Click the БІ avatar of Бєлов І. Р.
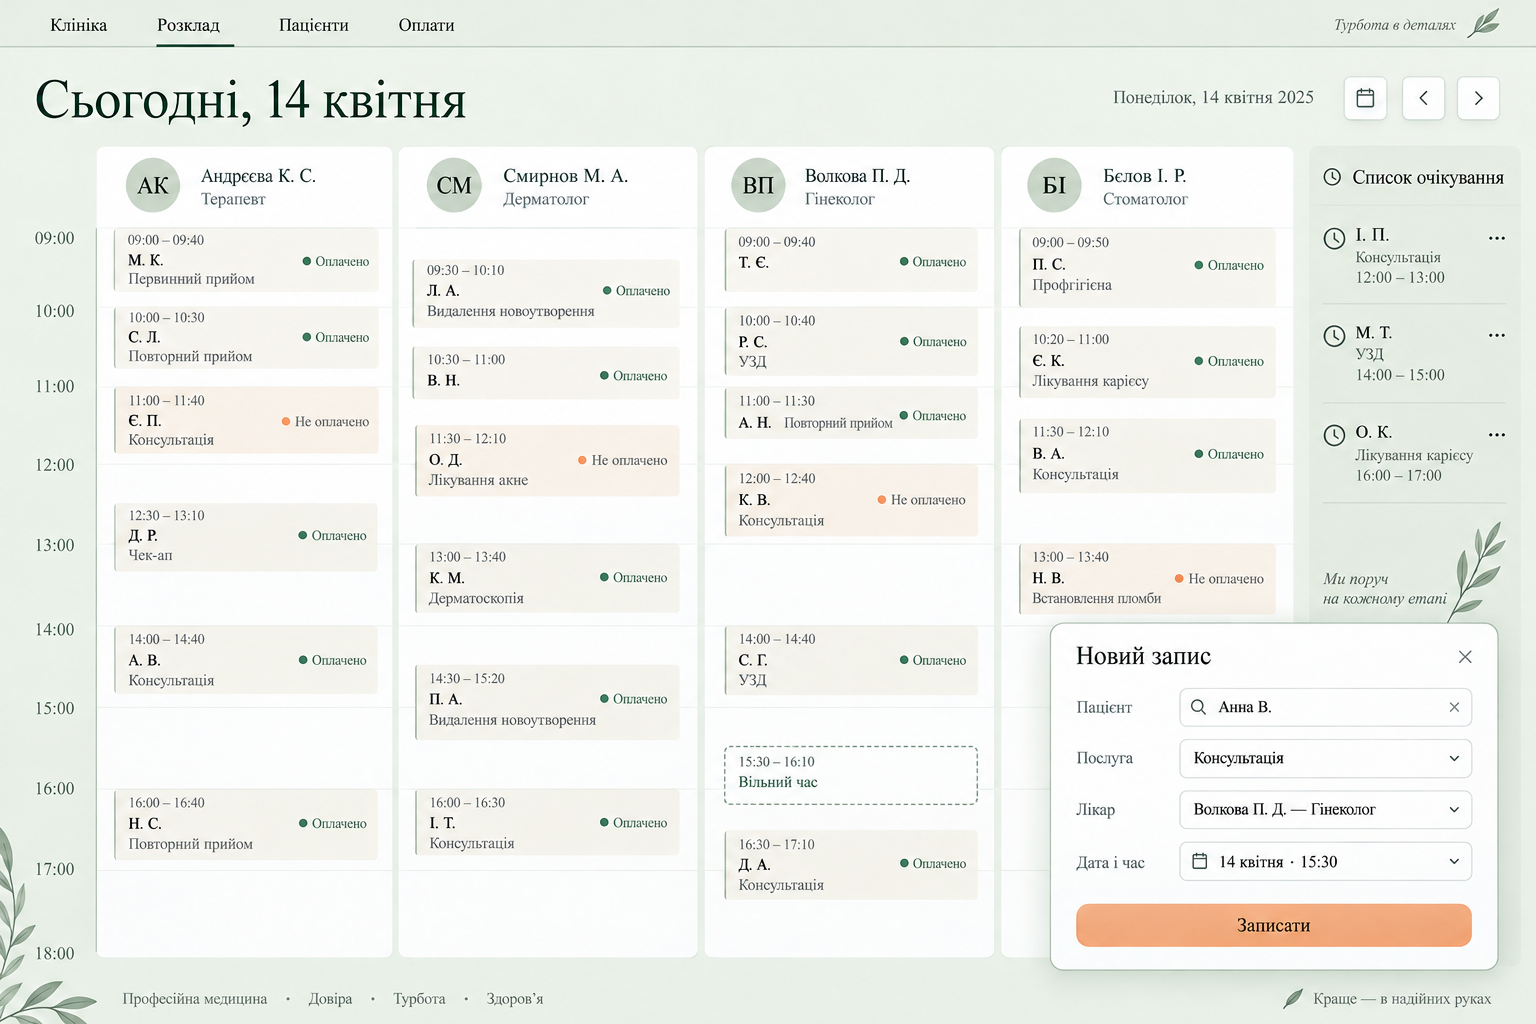Image resolution: width=1536 pixels, height=1024 pixels. [x=1055, y=185]
